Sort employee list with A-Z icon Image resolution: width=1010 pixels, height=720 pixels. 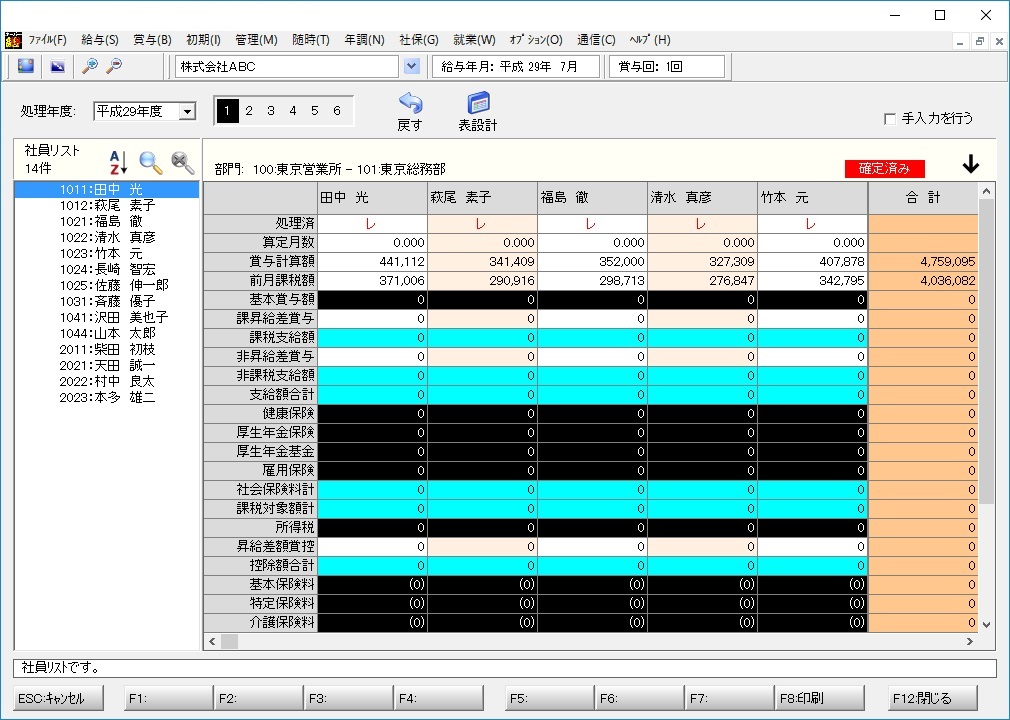coord(118,162)
